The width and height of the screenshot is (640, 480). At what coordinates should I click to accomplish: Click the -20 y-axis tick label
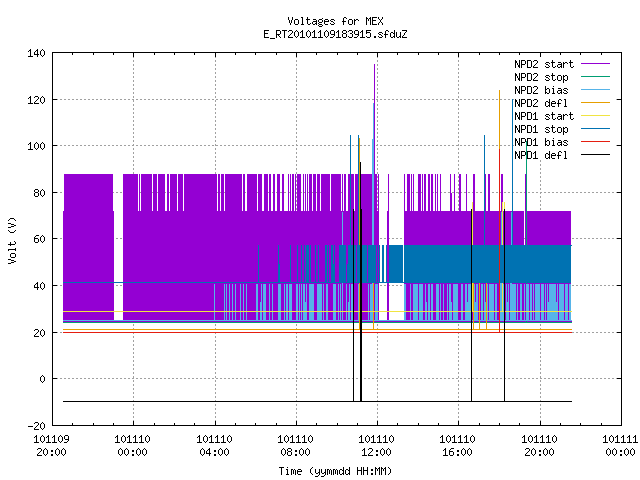[x=36, y=426]
